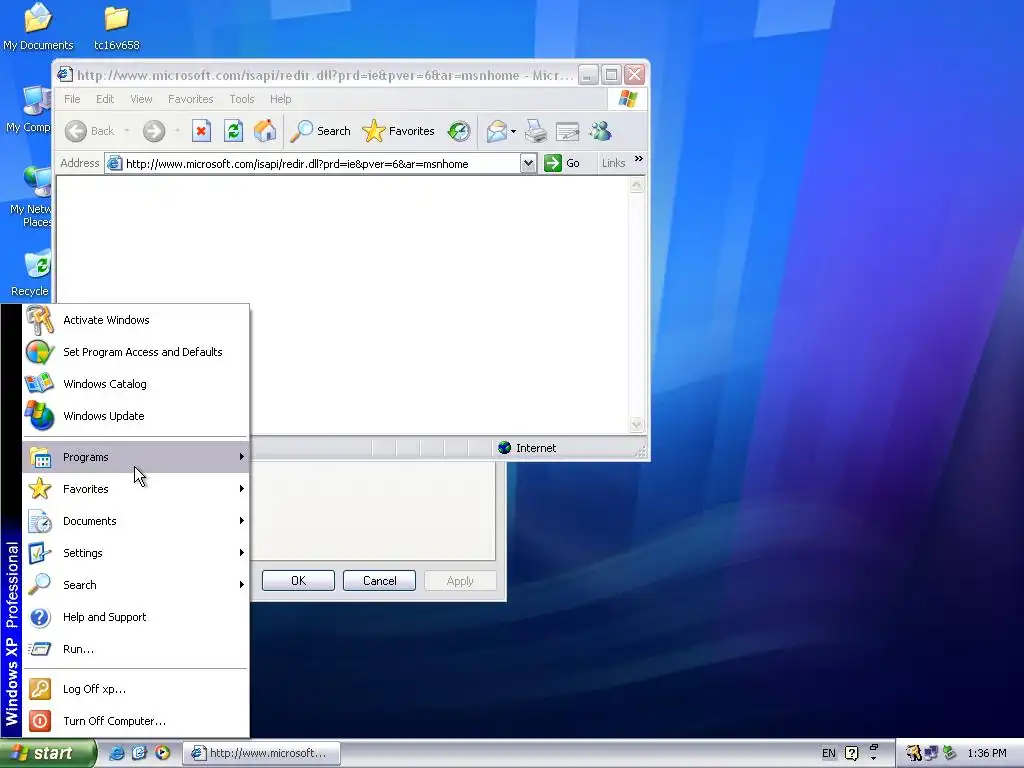
Task: Open the Help menu
Action: (x=281, y=99)
